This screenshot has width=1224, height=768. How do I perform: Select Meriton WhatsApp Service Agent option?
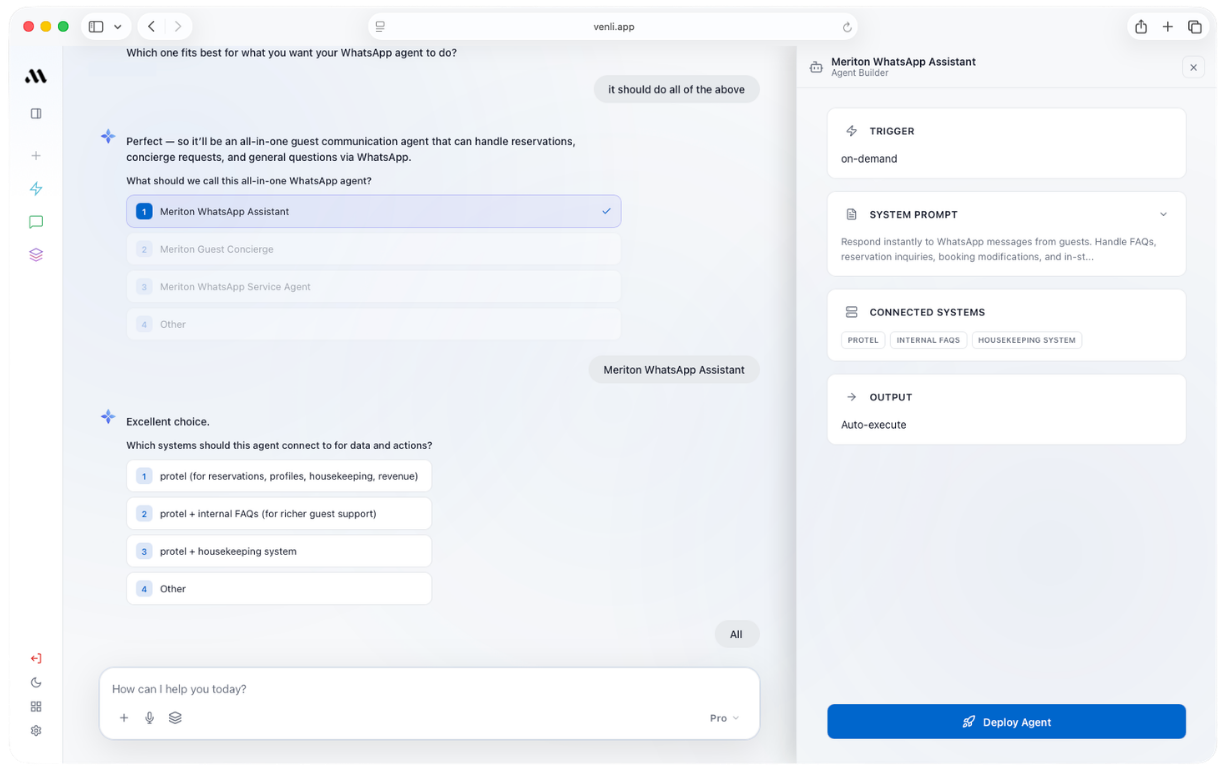[x=373, y=287]
